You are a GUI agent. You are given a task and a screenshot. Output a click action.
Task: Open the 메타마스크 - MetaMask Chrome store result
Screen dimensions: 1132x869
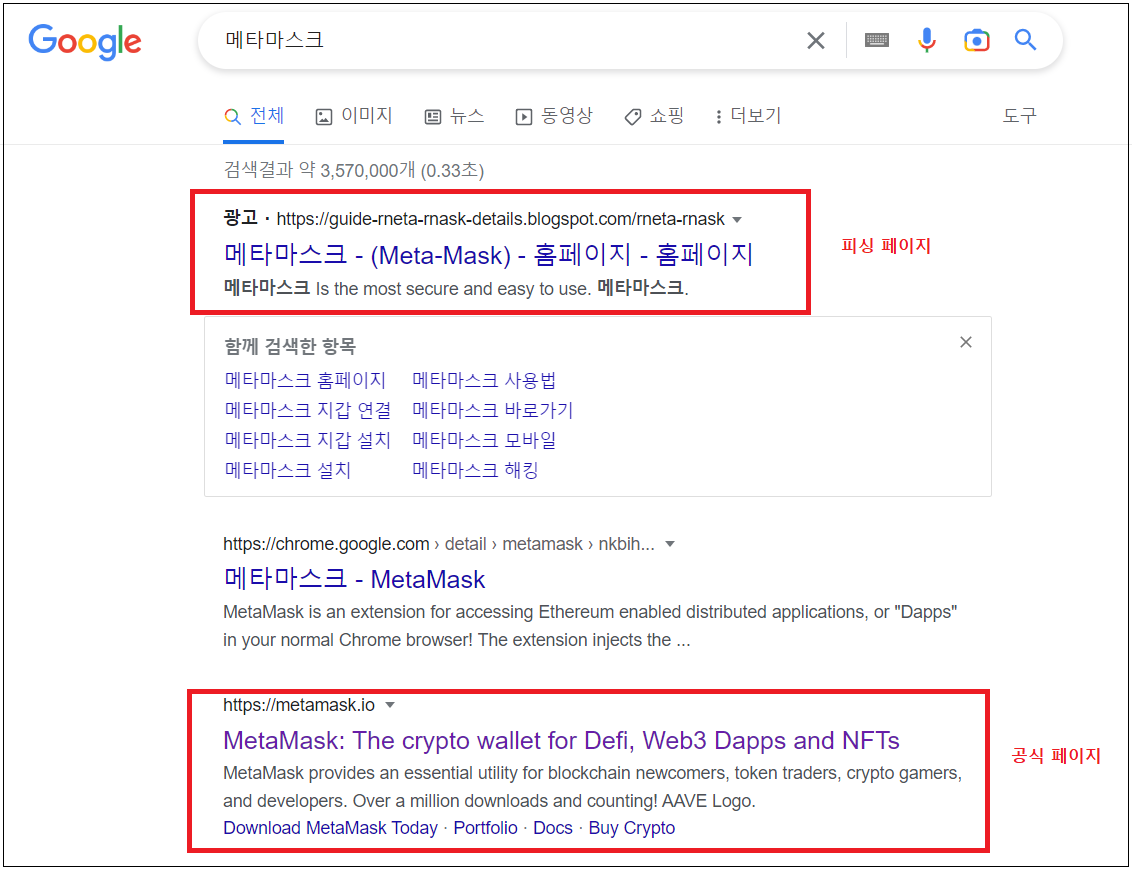(354, 579)
